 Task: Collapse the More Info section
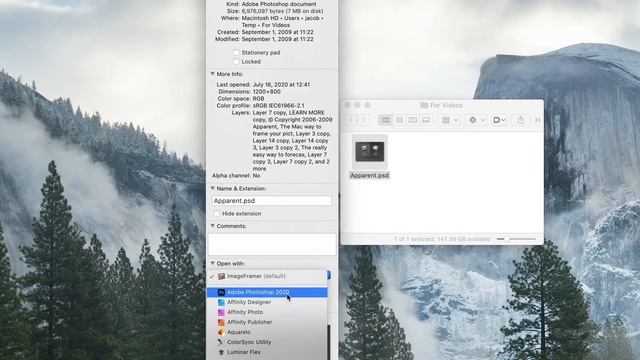point(213,74)
